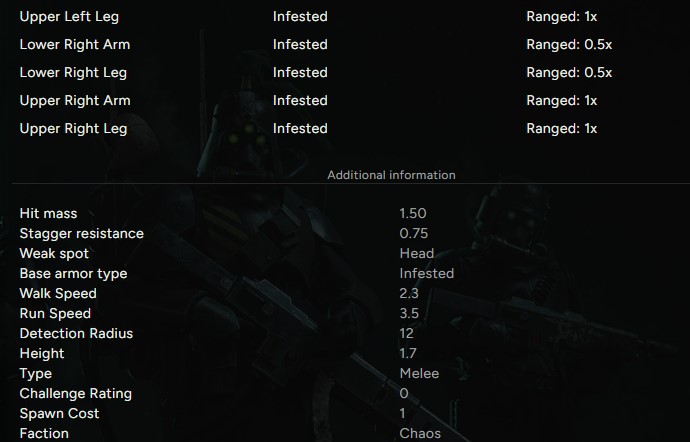Click the Lower Right Leg row label
Screen dimensions: 690x442
pos(73,73)
